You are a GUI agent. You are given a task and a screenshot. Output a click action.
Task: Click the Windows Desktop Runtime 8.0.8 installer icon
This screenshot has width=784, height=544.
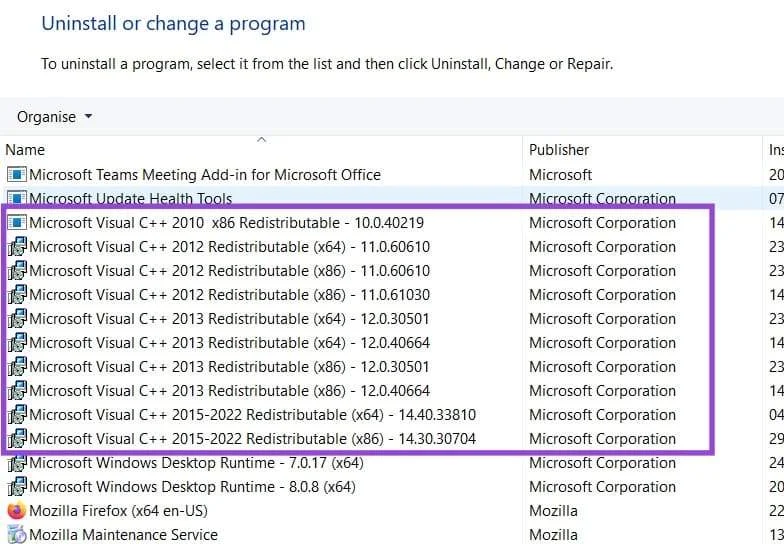pyautogui.click(x=16, y=486)
